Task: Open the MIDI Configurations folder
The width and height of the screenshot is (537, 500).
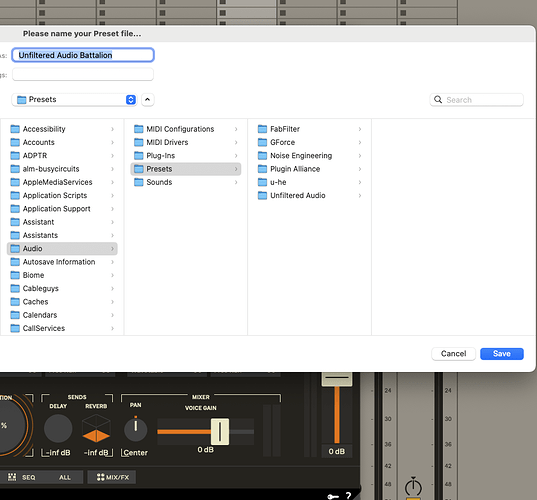Action: click(186, 129)
